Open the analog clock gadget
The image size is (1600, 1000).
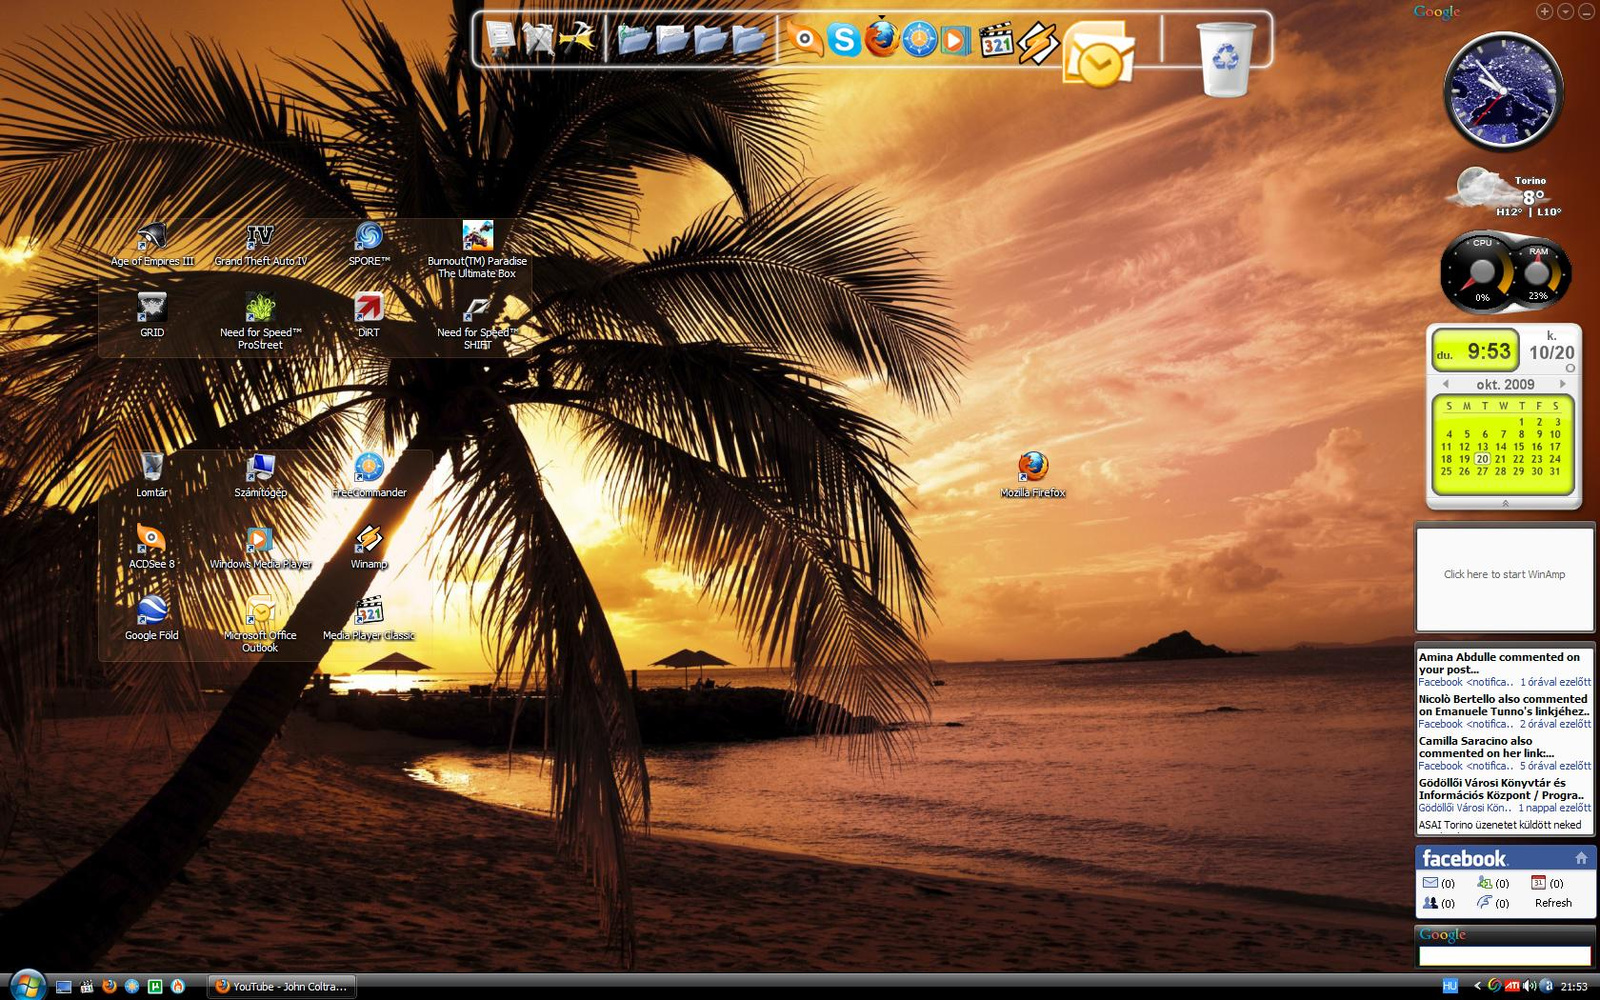(1503, 92)
